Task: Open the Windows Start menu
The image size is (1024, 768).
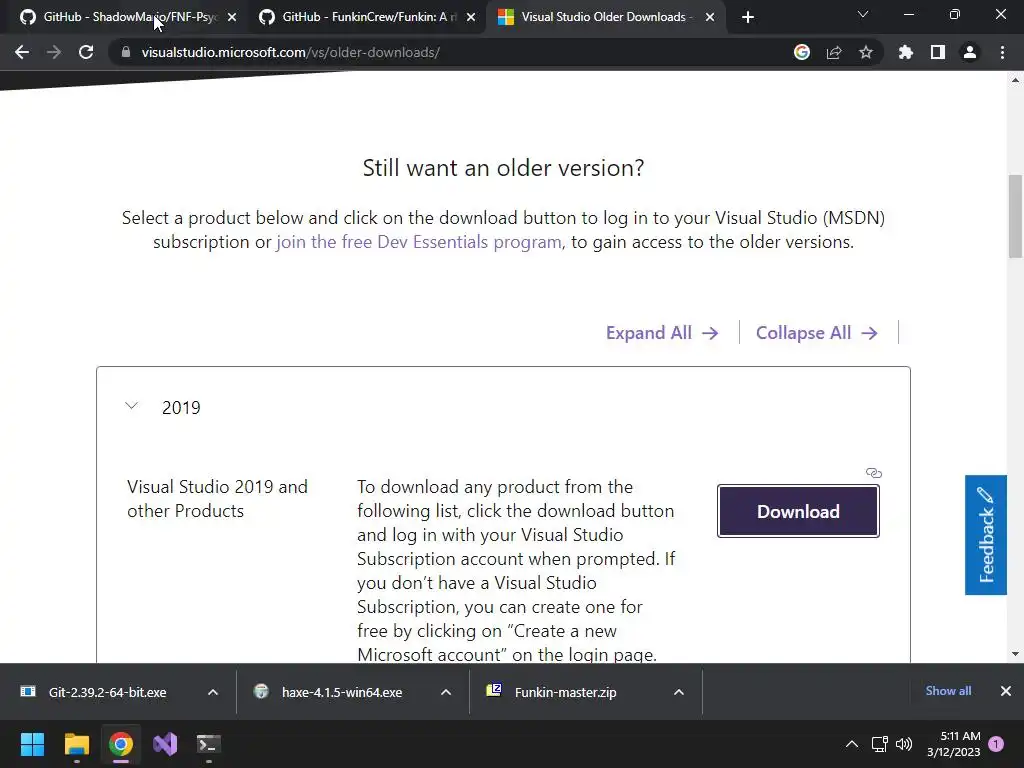Action: (32, 744)
